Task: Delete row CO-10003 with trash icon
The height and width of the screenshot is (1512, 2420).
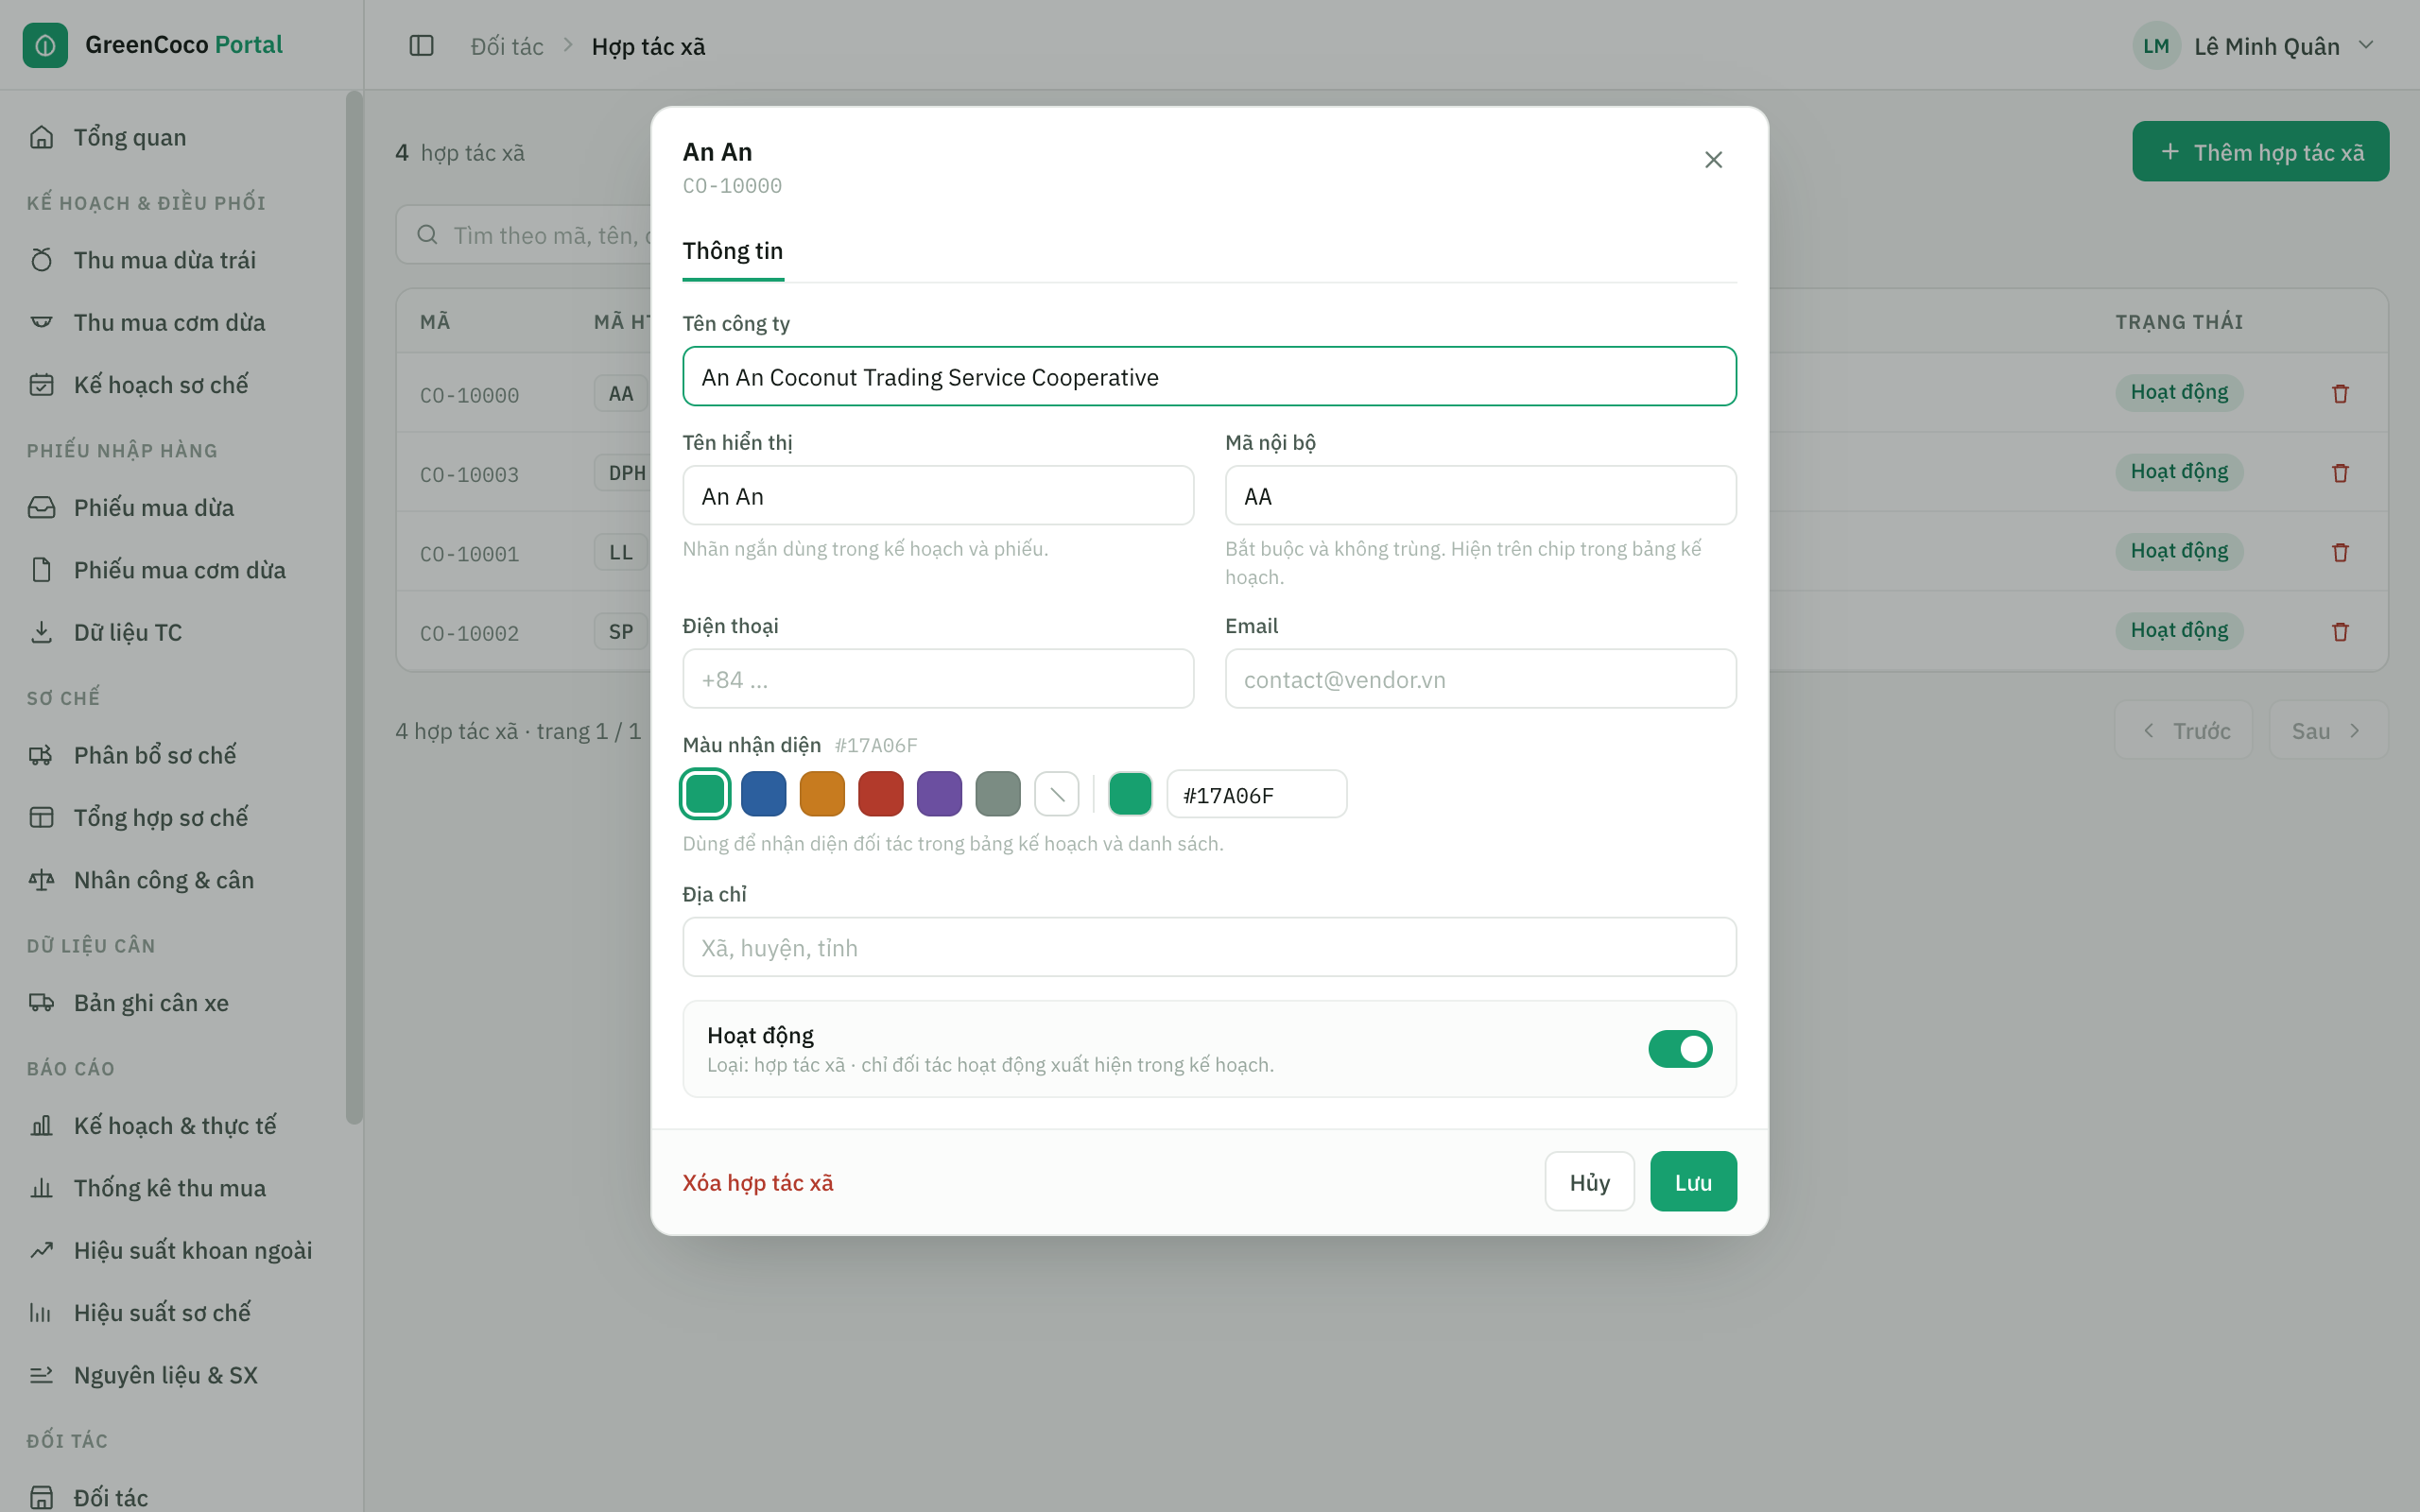Action: (x=2340, y=473)
